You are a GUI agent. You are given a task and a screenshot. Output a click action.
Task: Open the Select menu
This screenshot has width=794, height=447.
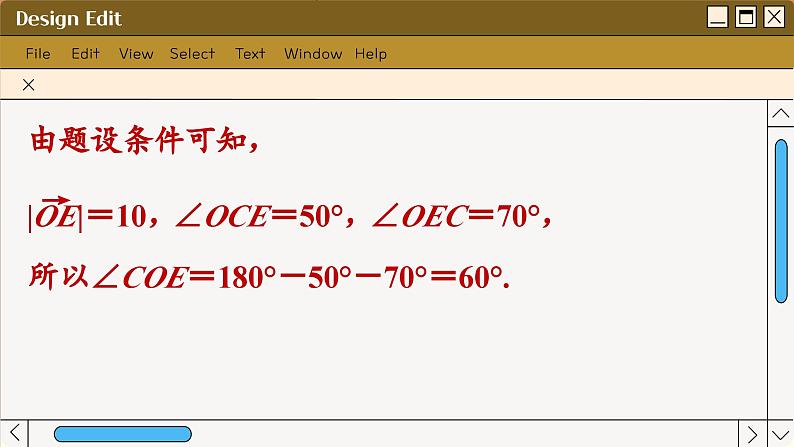click(192, 54)
